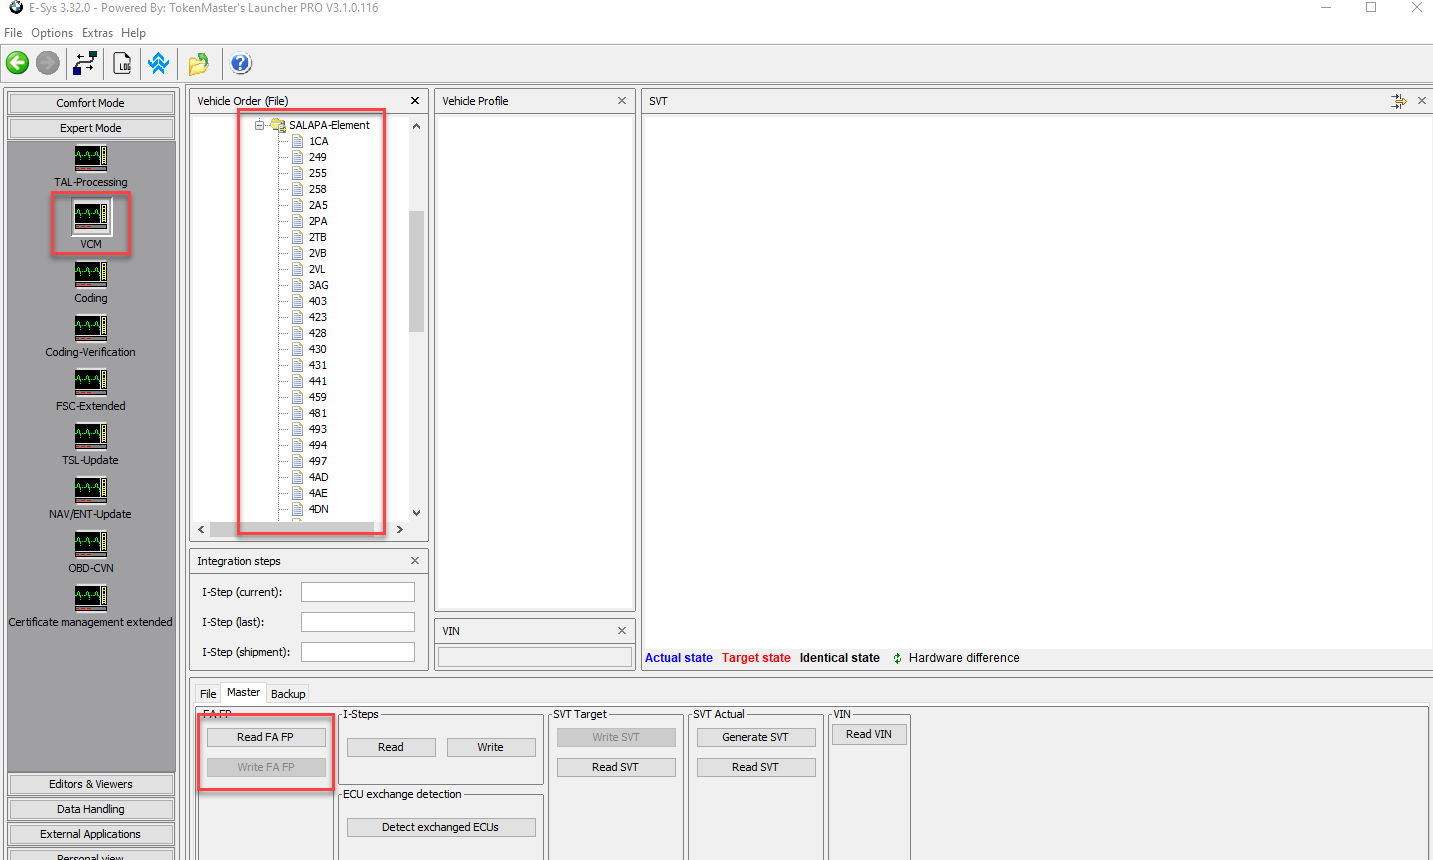Select the Coding sidebar icon
The height and width of the screenshot is (860, 1433).
(90, 273)
